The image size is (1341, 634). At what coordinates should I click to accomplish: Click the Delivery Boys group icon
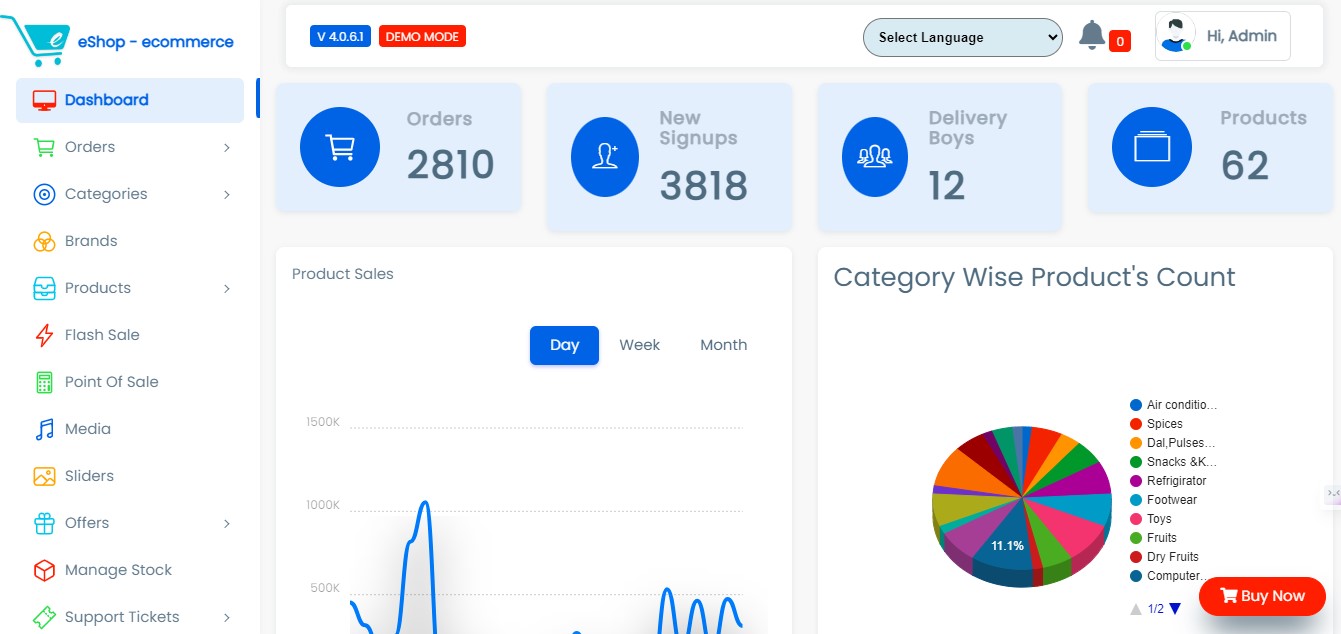tap(874, 156)
